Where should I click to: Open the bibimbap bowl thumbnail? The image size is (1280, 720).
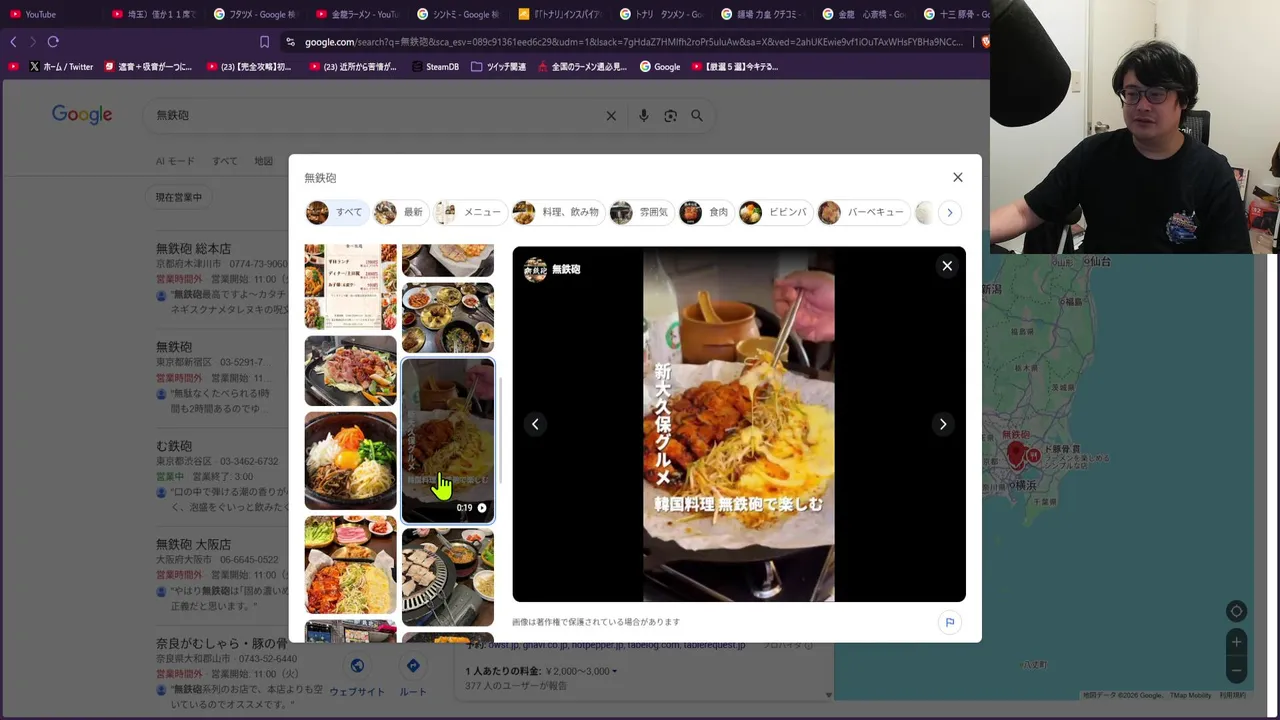[x=350, y=461]
